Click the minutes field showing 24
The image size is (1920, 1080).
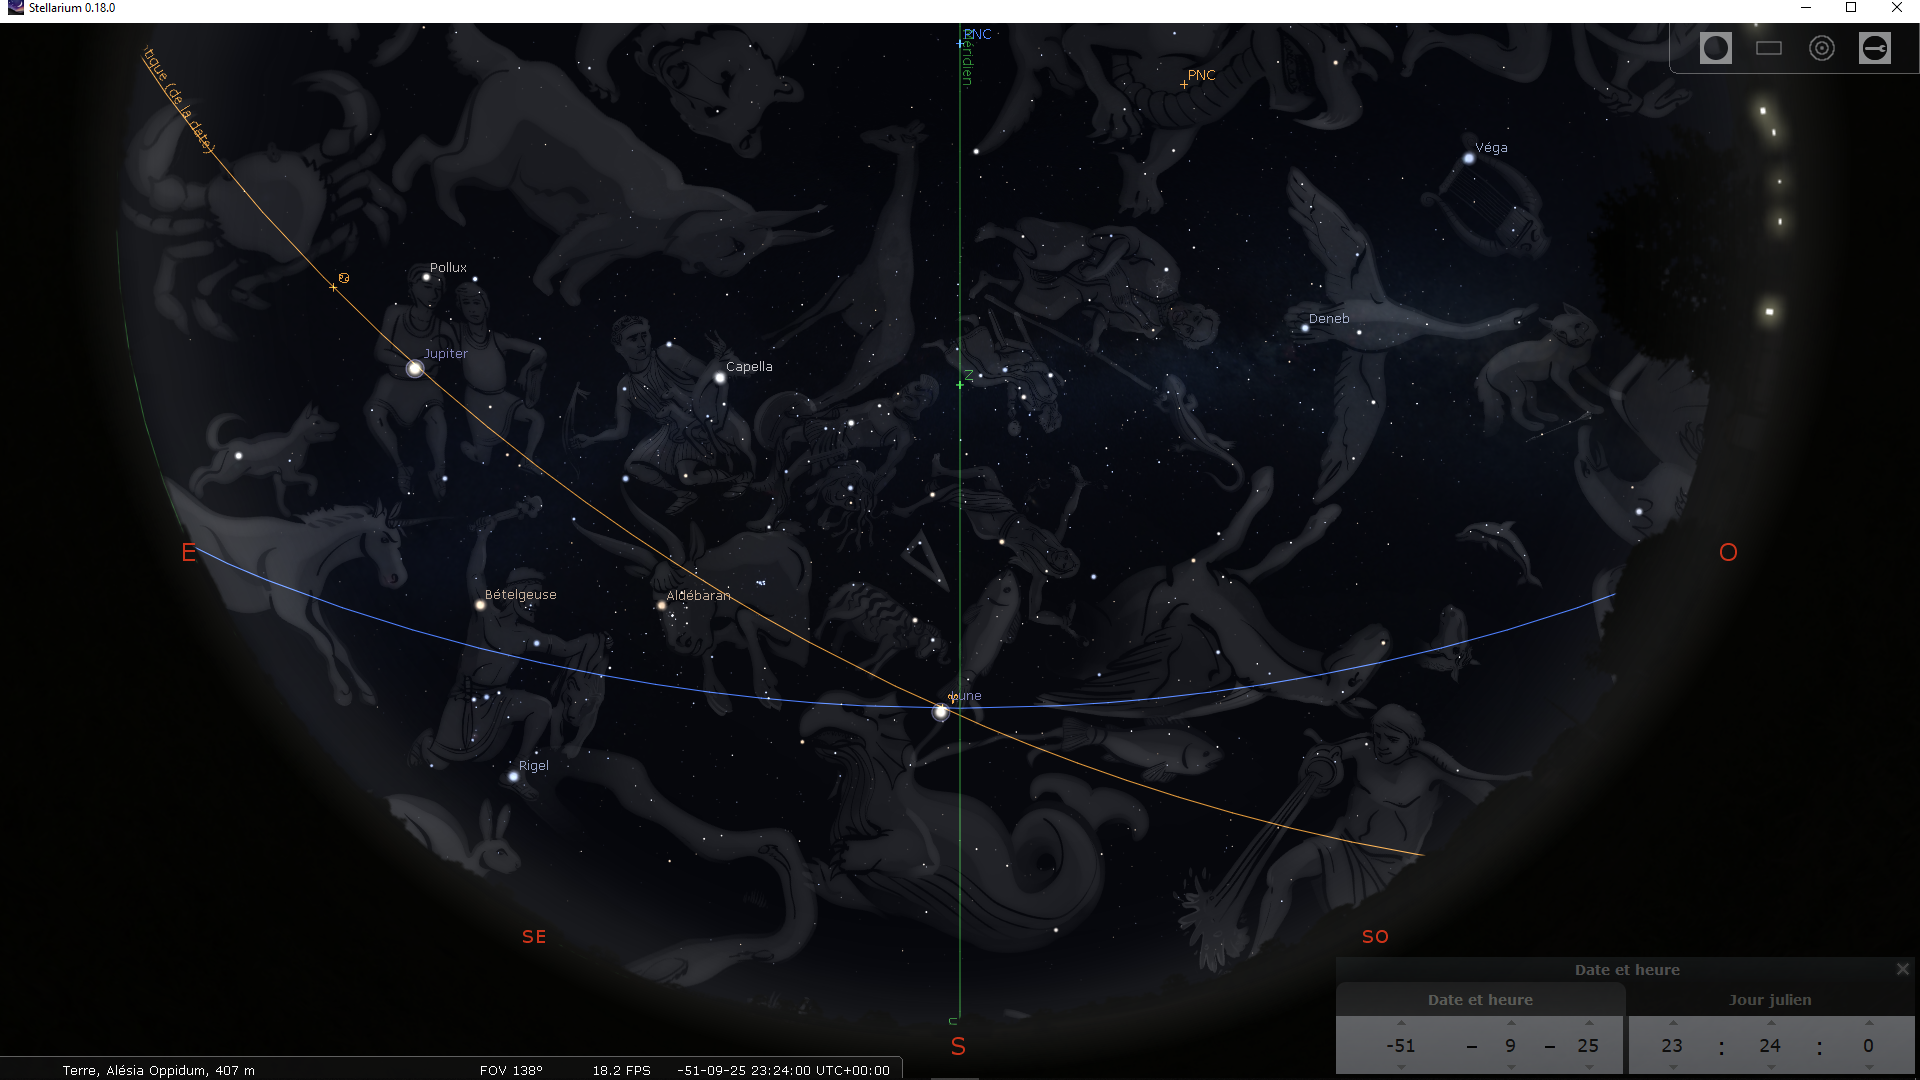tap(1770, 1045)
